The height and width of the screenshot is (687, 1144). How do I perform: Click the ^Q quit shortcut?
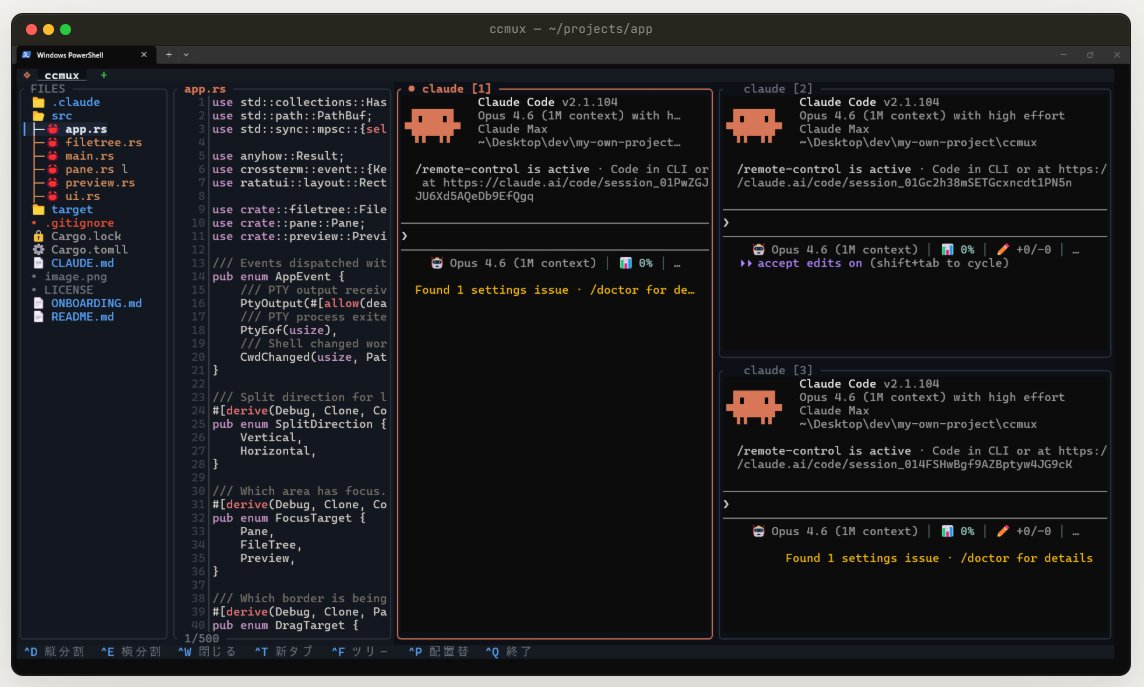coord(509,651)
